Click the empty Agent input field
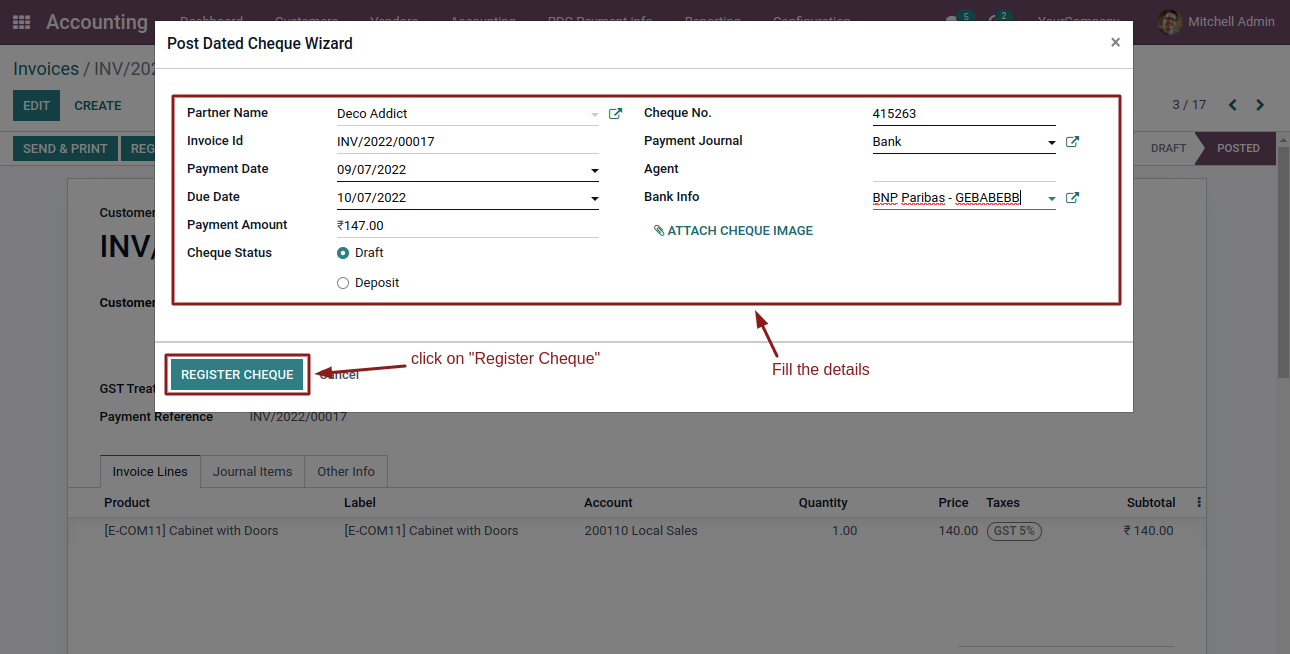The width and height of the screenshot is (1290, 654). click(x=964, y=170)
